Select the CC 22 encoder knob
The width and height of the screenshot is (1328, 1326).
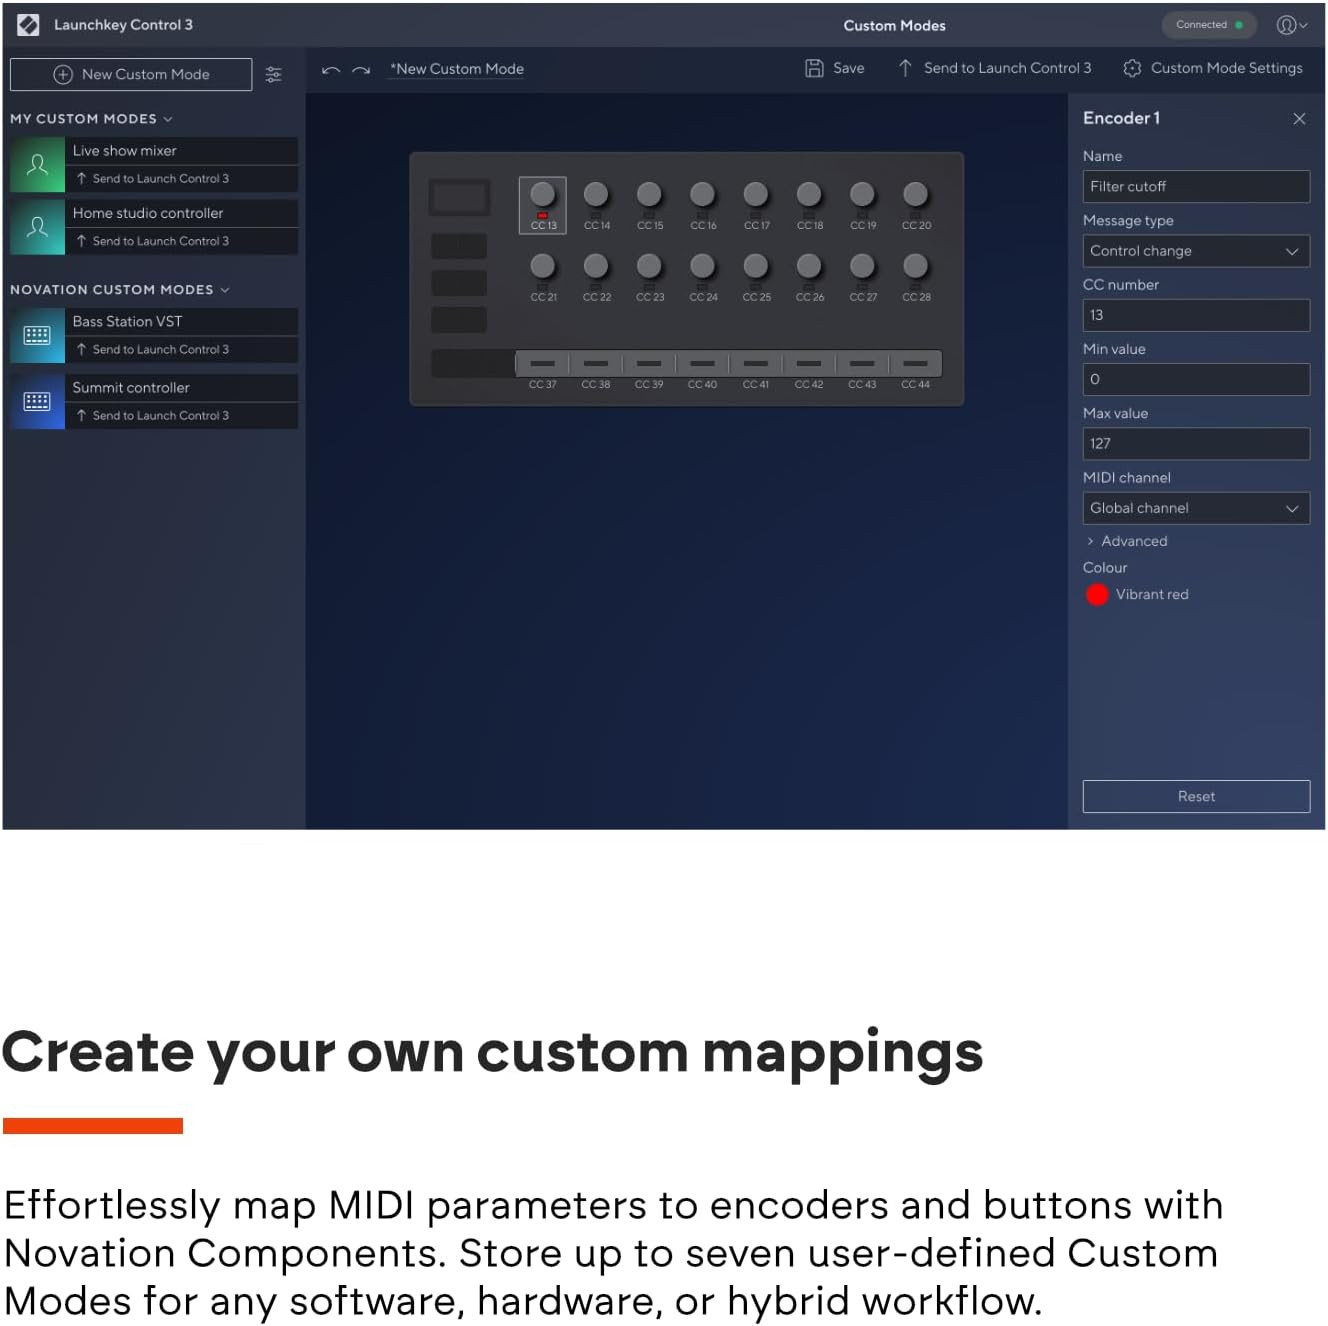pyautogui.click(x=596, y=266)
